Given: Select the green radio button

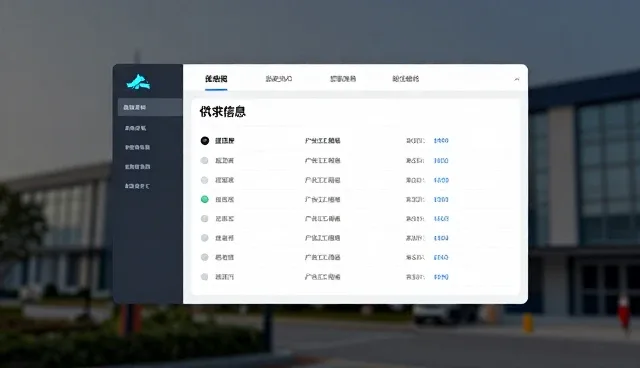Looking at the screenshot, I should pyautogui.click(x=204, y=199).
